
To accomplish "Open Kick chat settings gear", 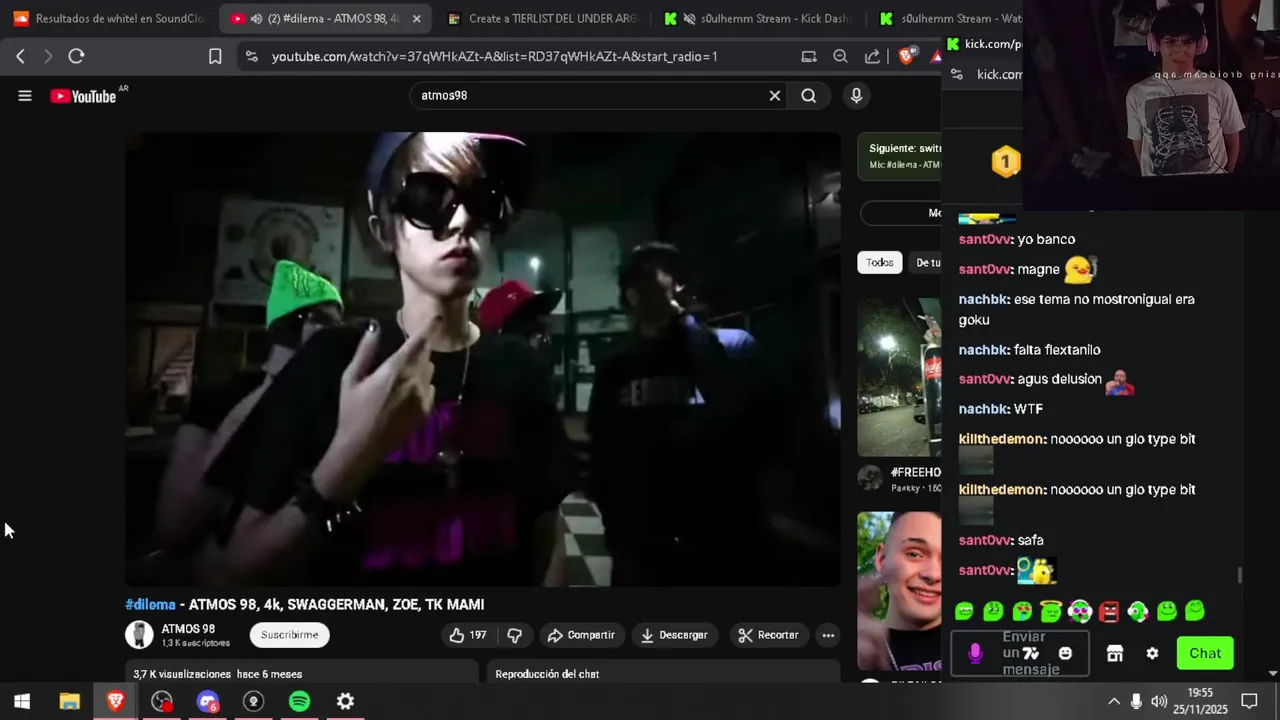I will [x=1152, y=653].
